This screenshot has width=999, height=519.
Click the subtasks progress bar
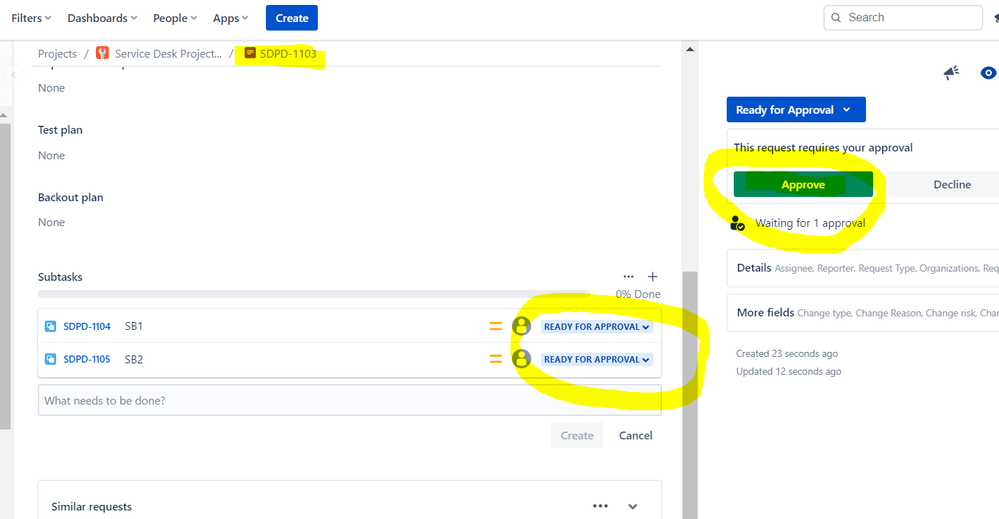pos(313,294)
